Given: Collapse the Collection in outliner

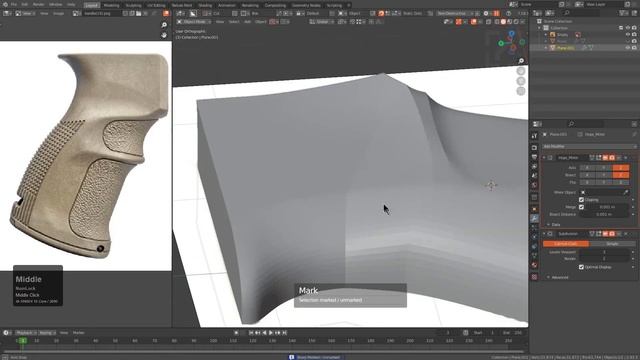Looking at the screenshot, I should [x=540, y=28].
